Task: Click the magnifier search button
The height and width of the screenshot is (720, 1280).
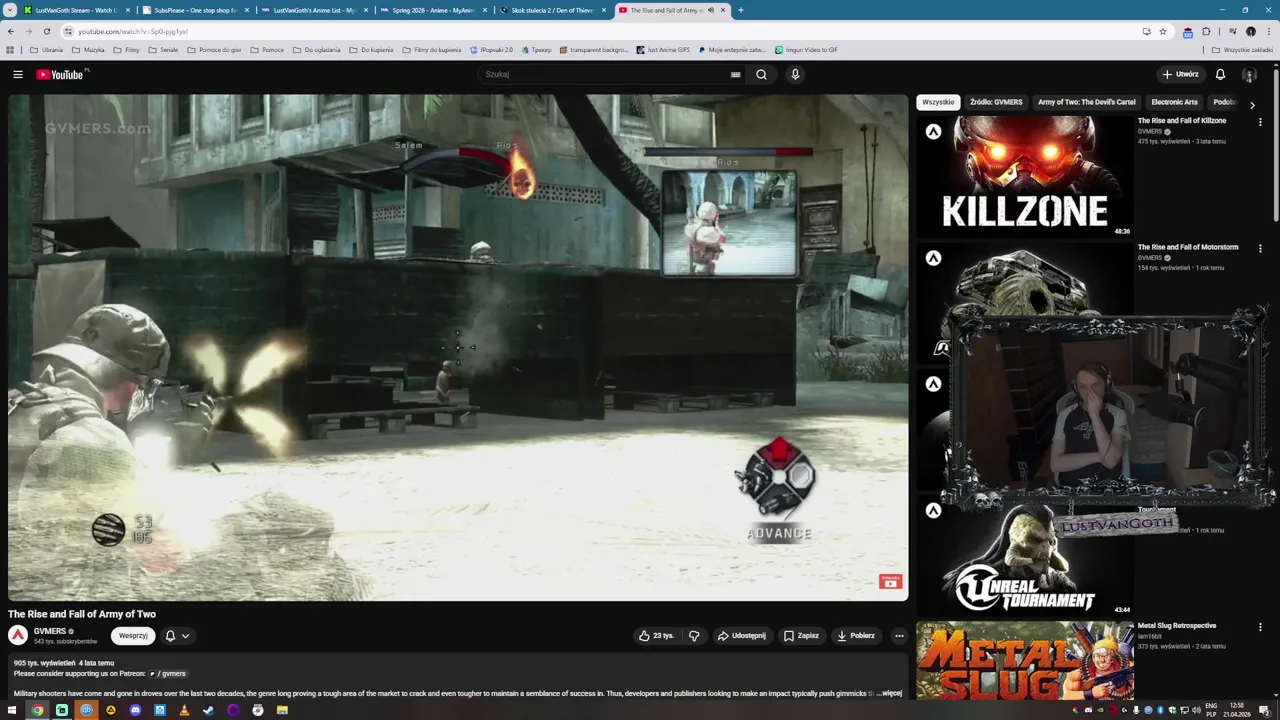Action: (x=761, y=74)
